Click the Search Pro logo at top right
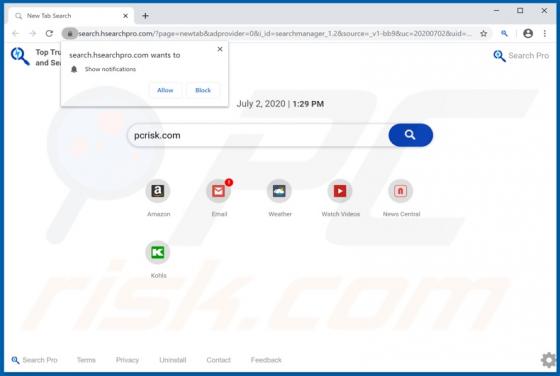Viewport: 560px width, 376px height. (x=521, y=56)
